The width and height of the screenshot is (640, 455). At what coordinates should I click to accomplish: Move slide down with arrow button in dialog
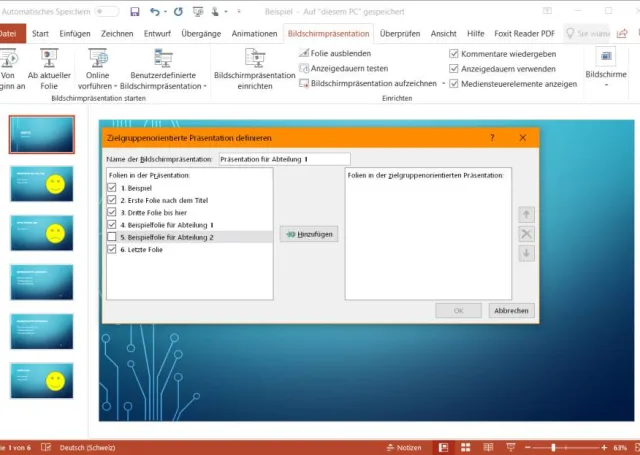click(526, 253)
